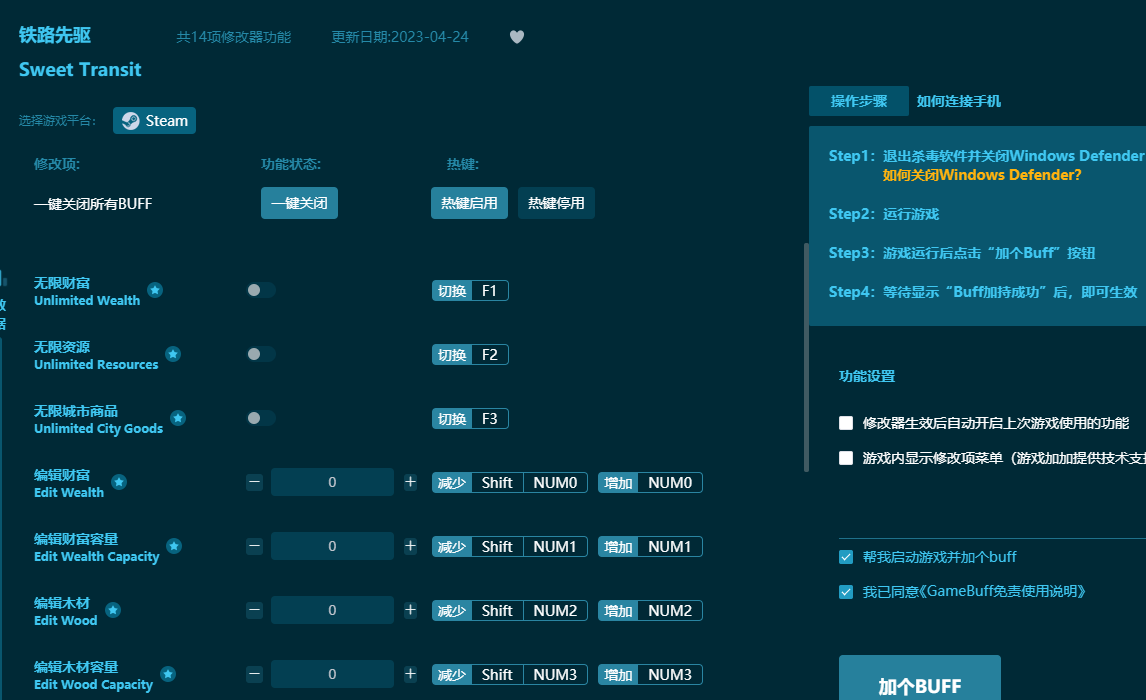Image resolution: width=1146 pixels, height=700 pixels.
Task: Click the 共14项修改器功能 text
Action: [234, 37]
